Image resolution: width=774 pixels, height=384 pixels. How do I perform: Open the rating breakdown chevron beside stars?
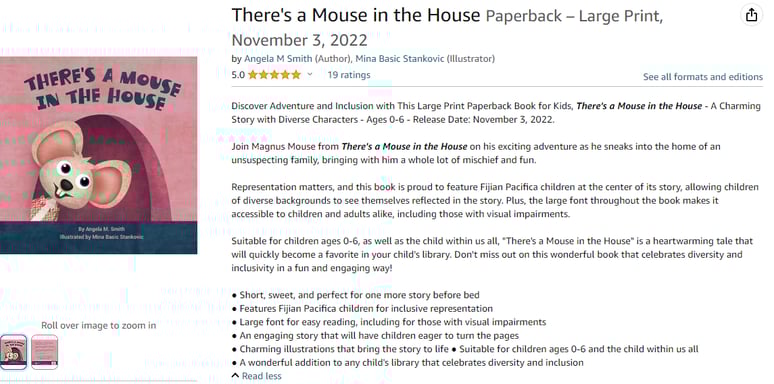pyautogui.click(x=310, y=75)
